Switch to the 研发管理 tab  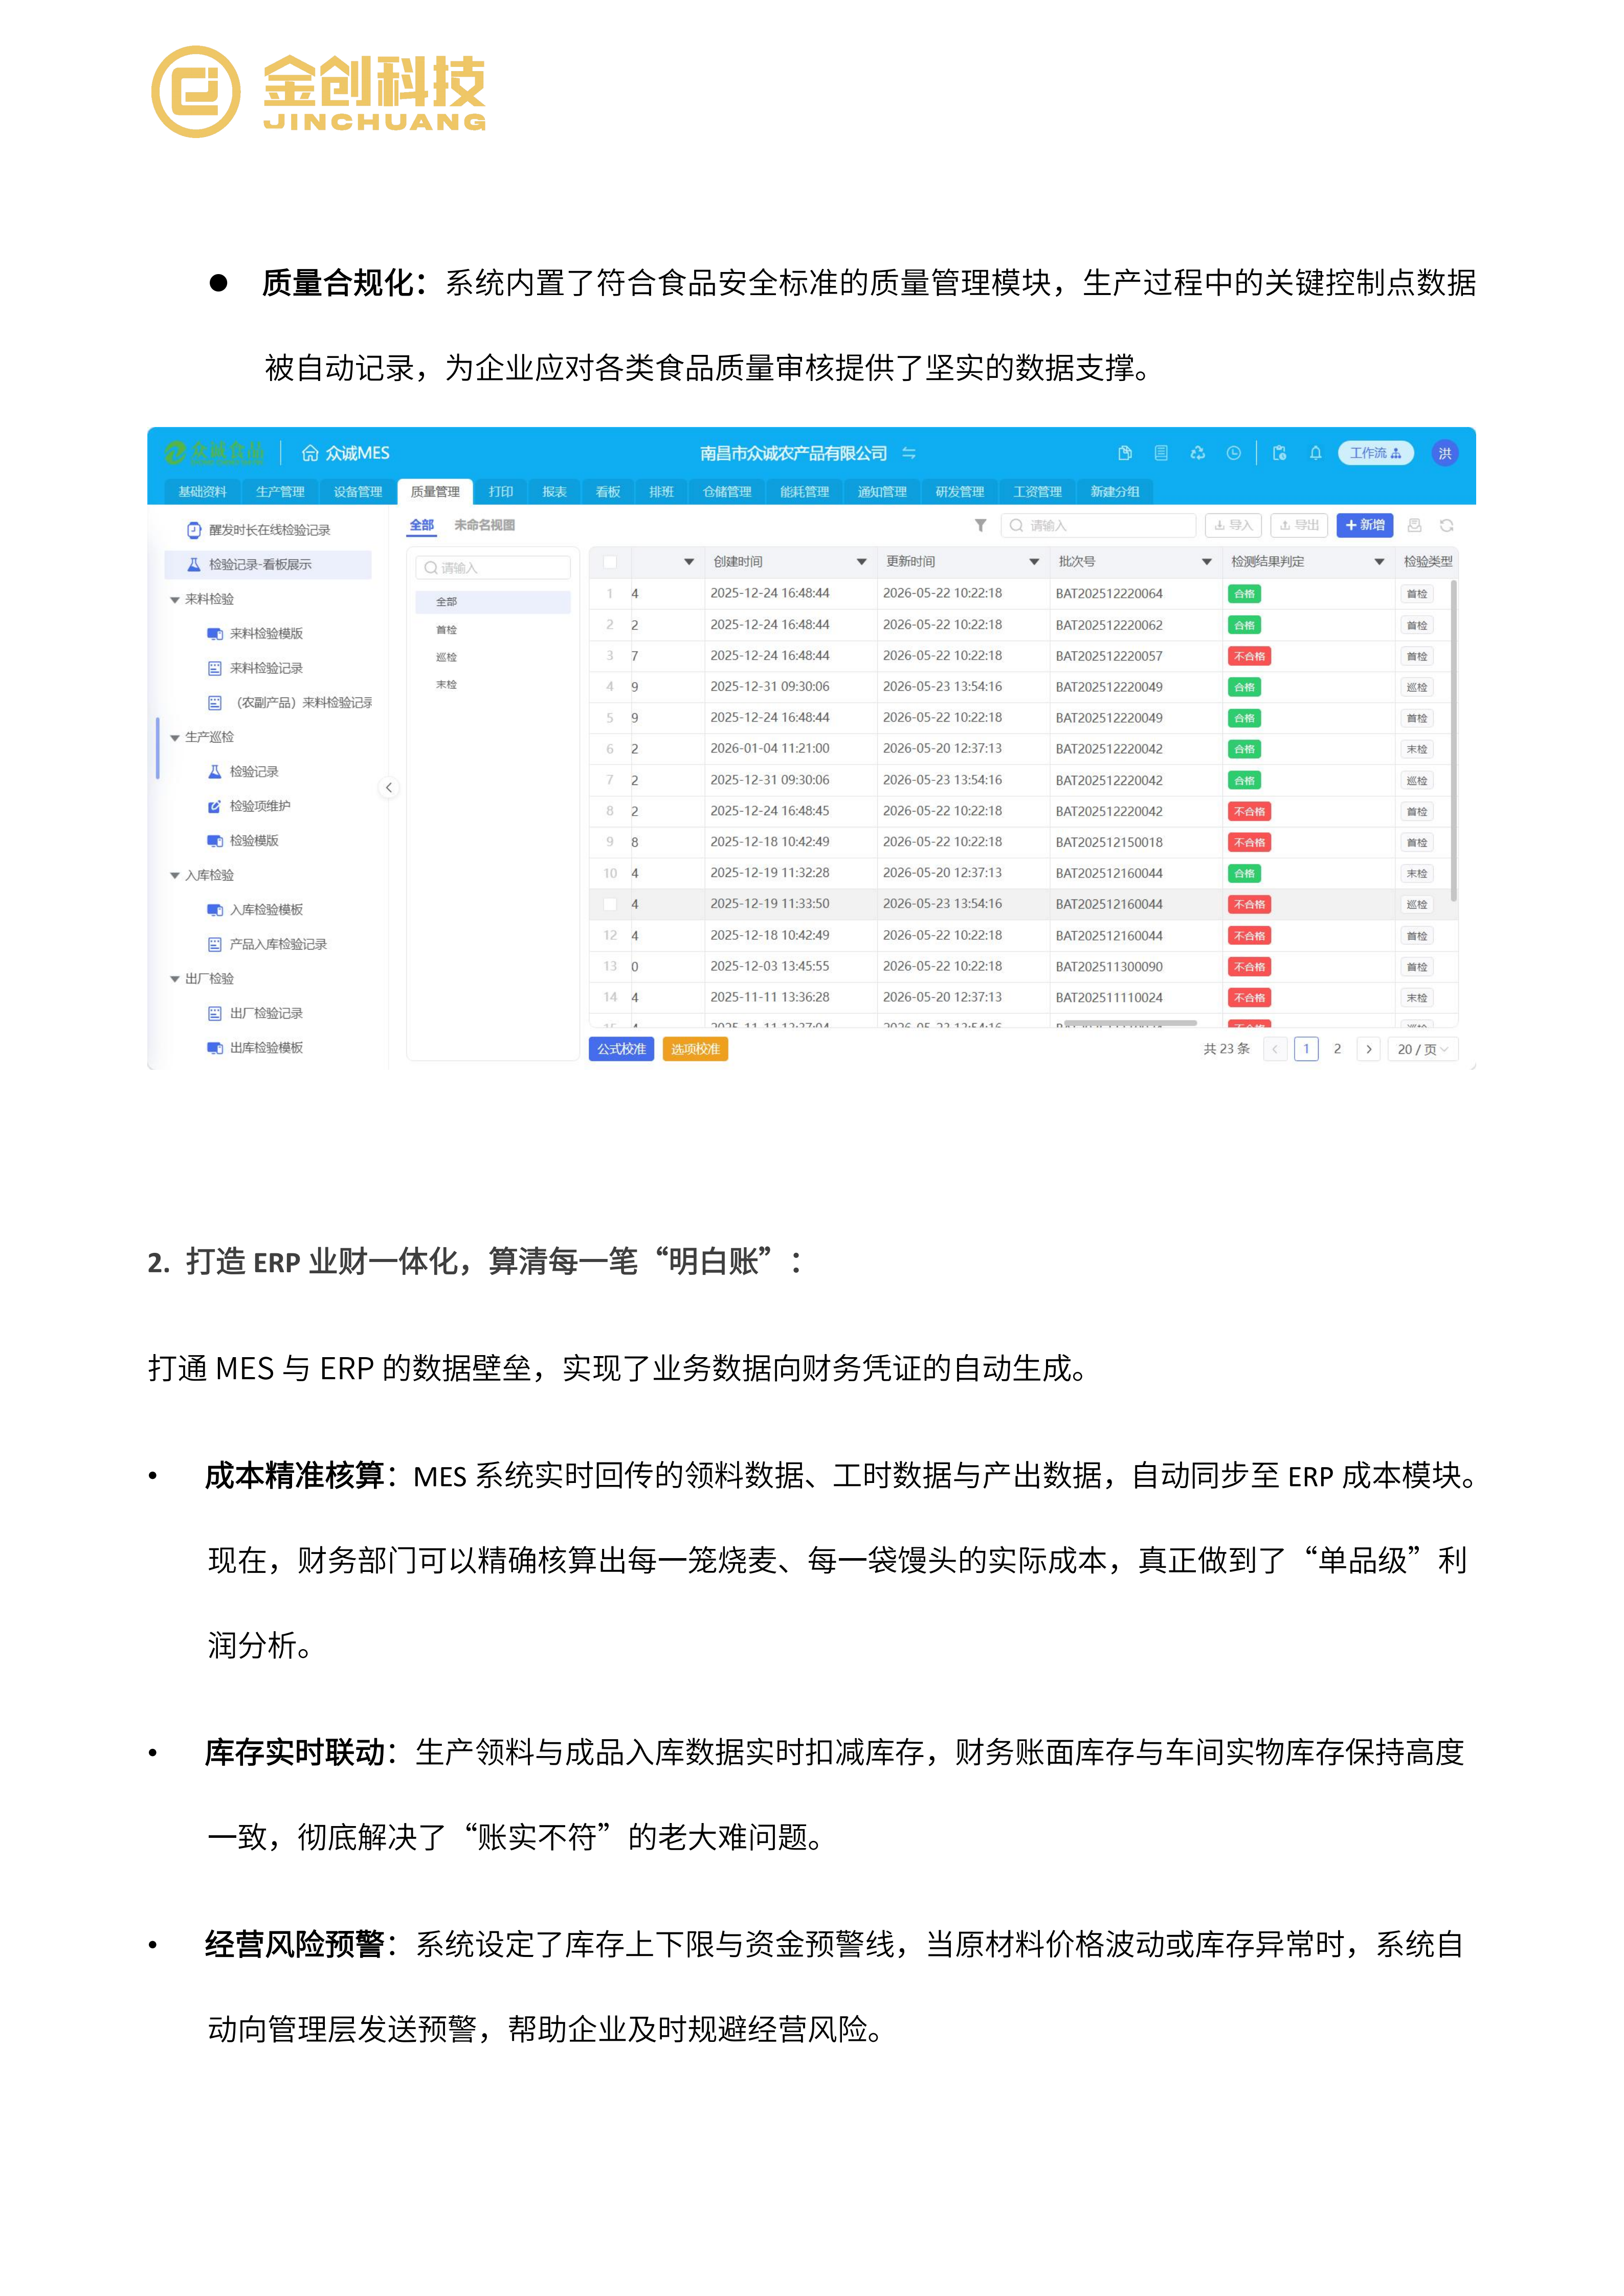[960, 492]
